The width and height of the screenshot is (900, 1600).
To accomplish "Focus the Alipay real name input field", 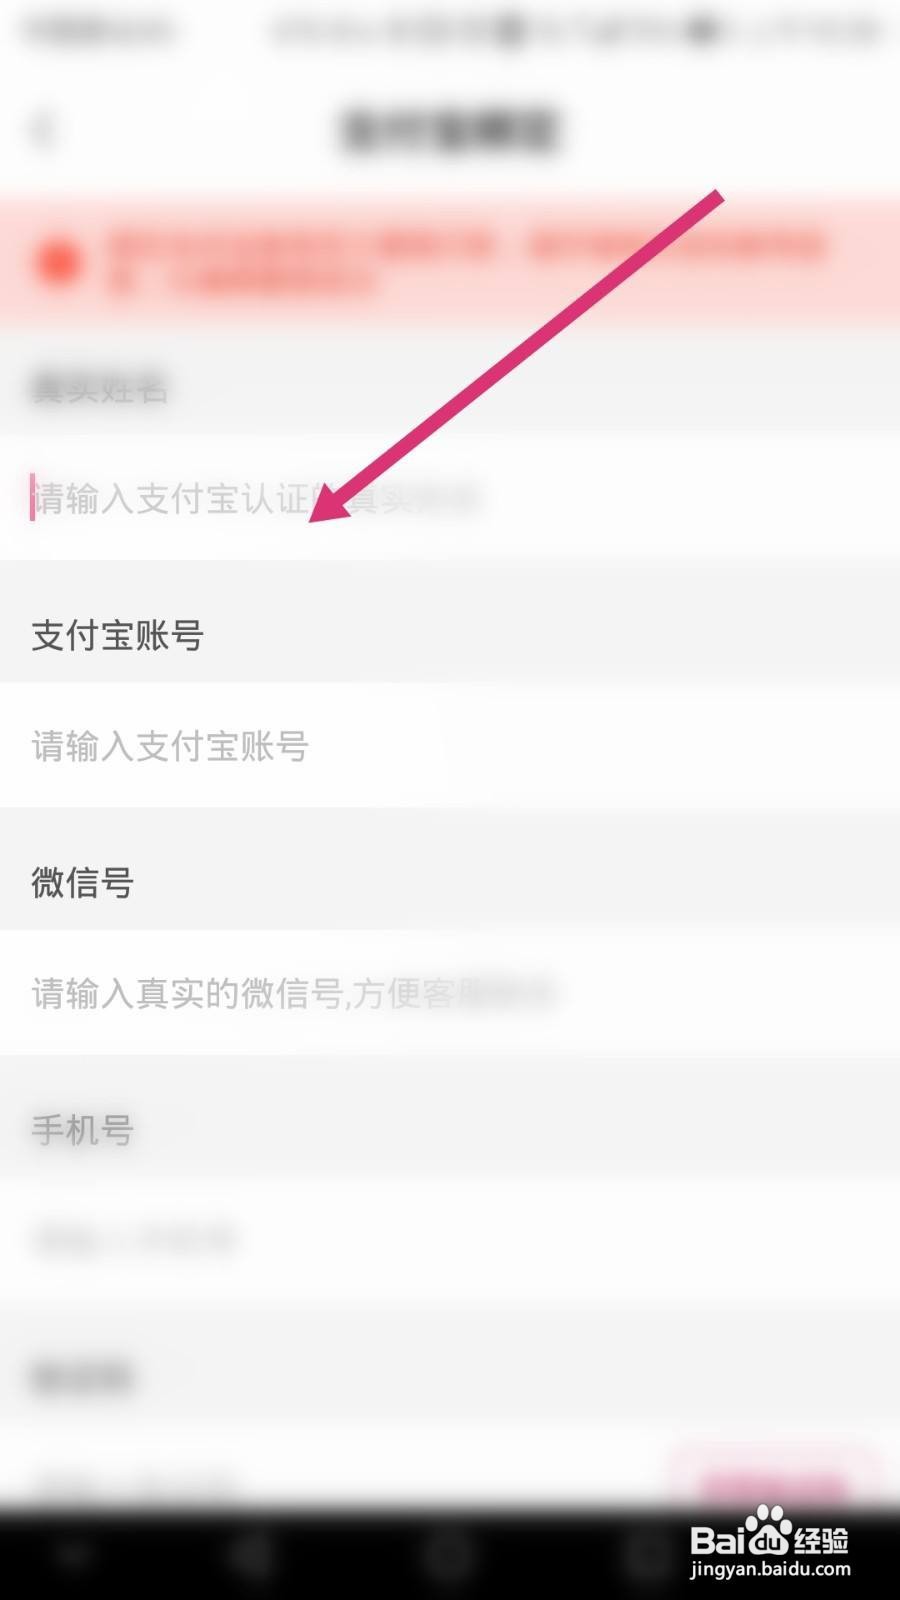I will coord(450,497).
